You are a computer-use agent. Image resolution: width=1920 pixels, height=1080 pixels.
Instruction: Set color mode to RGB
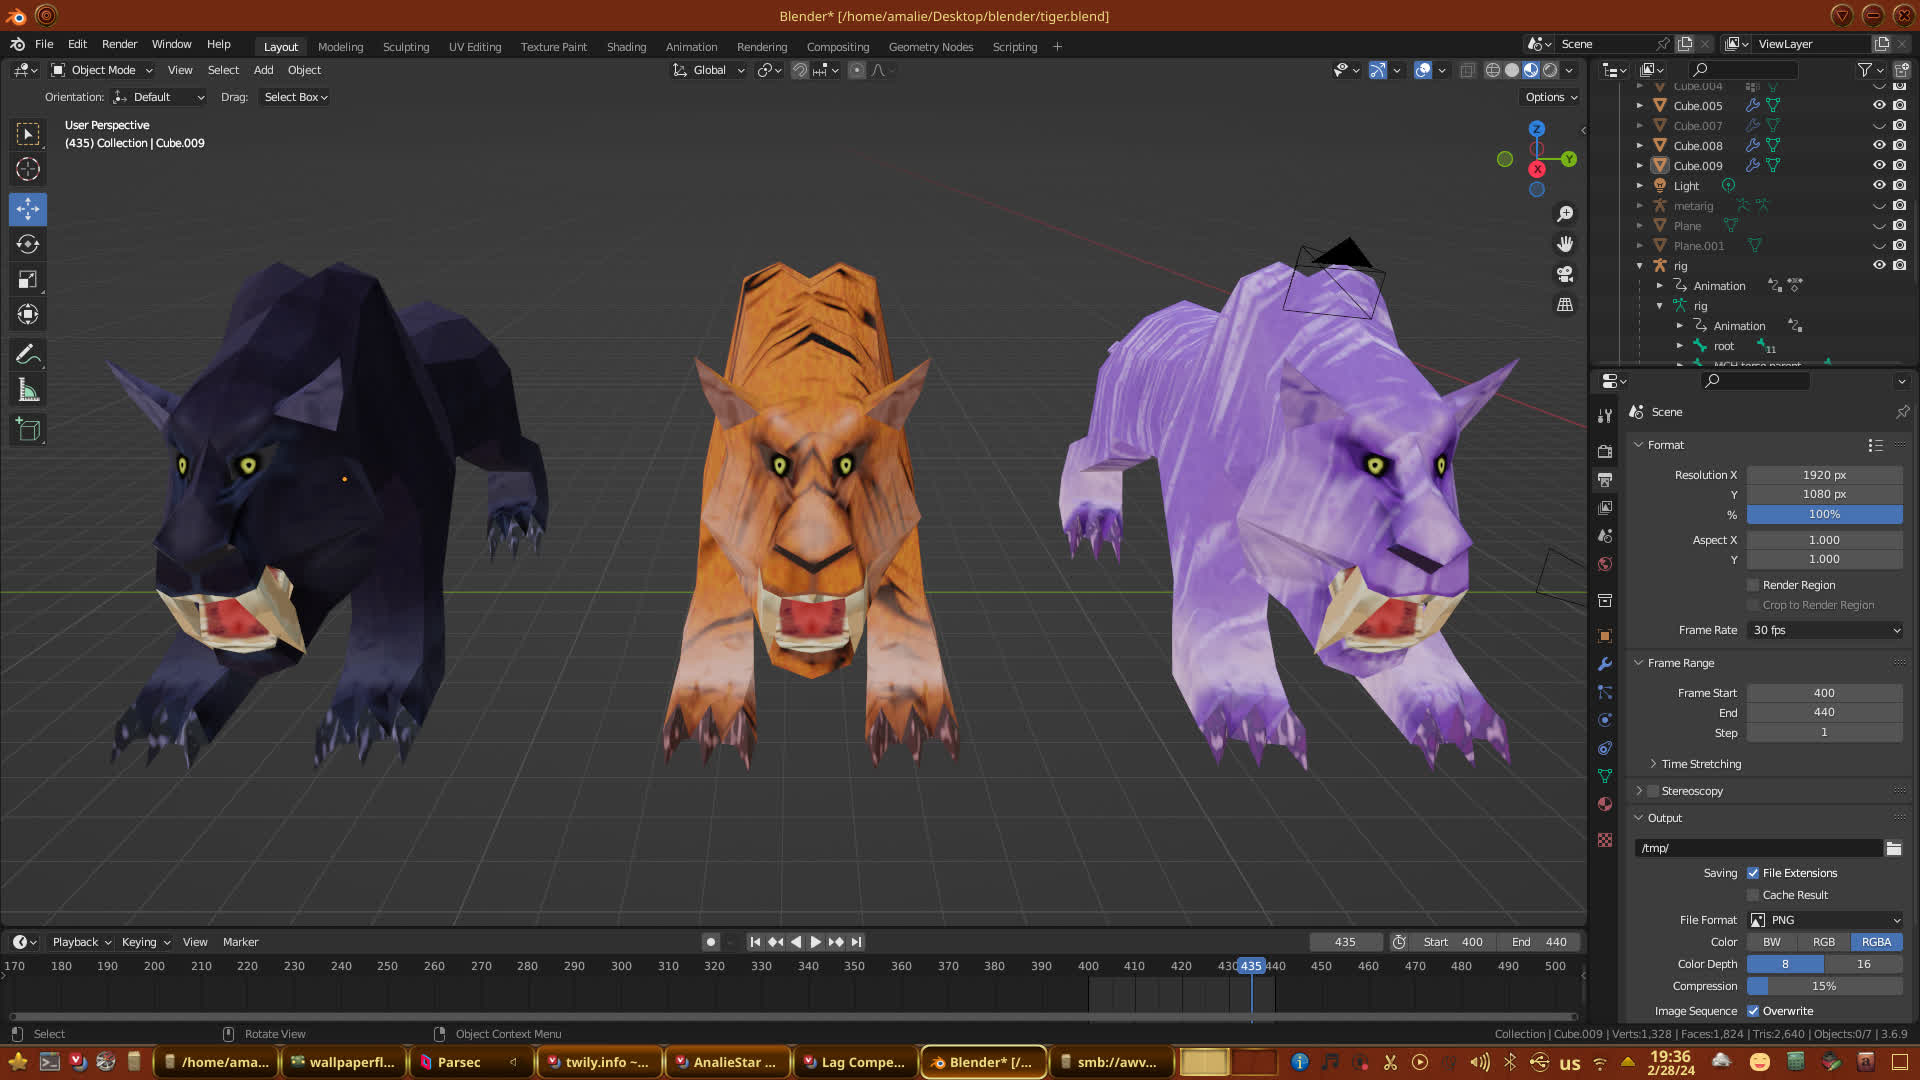pyautogui.click(x=1824, y=942)
